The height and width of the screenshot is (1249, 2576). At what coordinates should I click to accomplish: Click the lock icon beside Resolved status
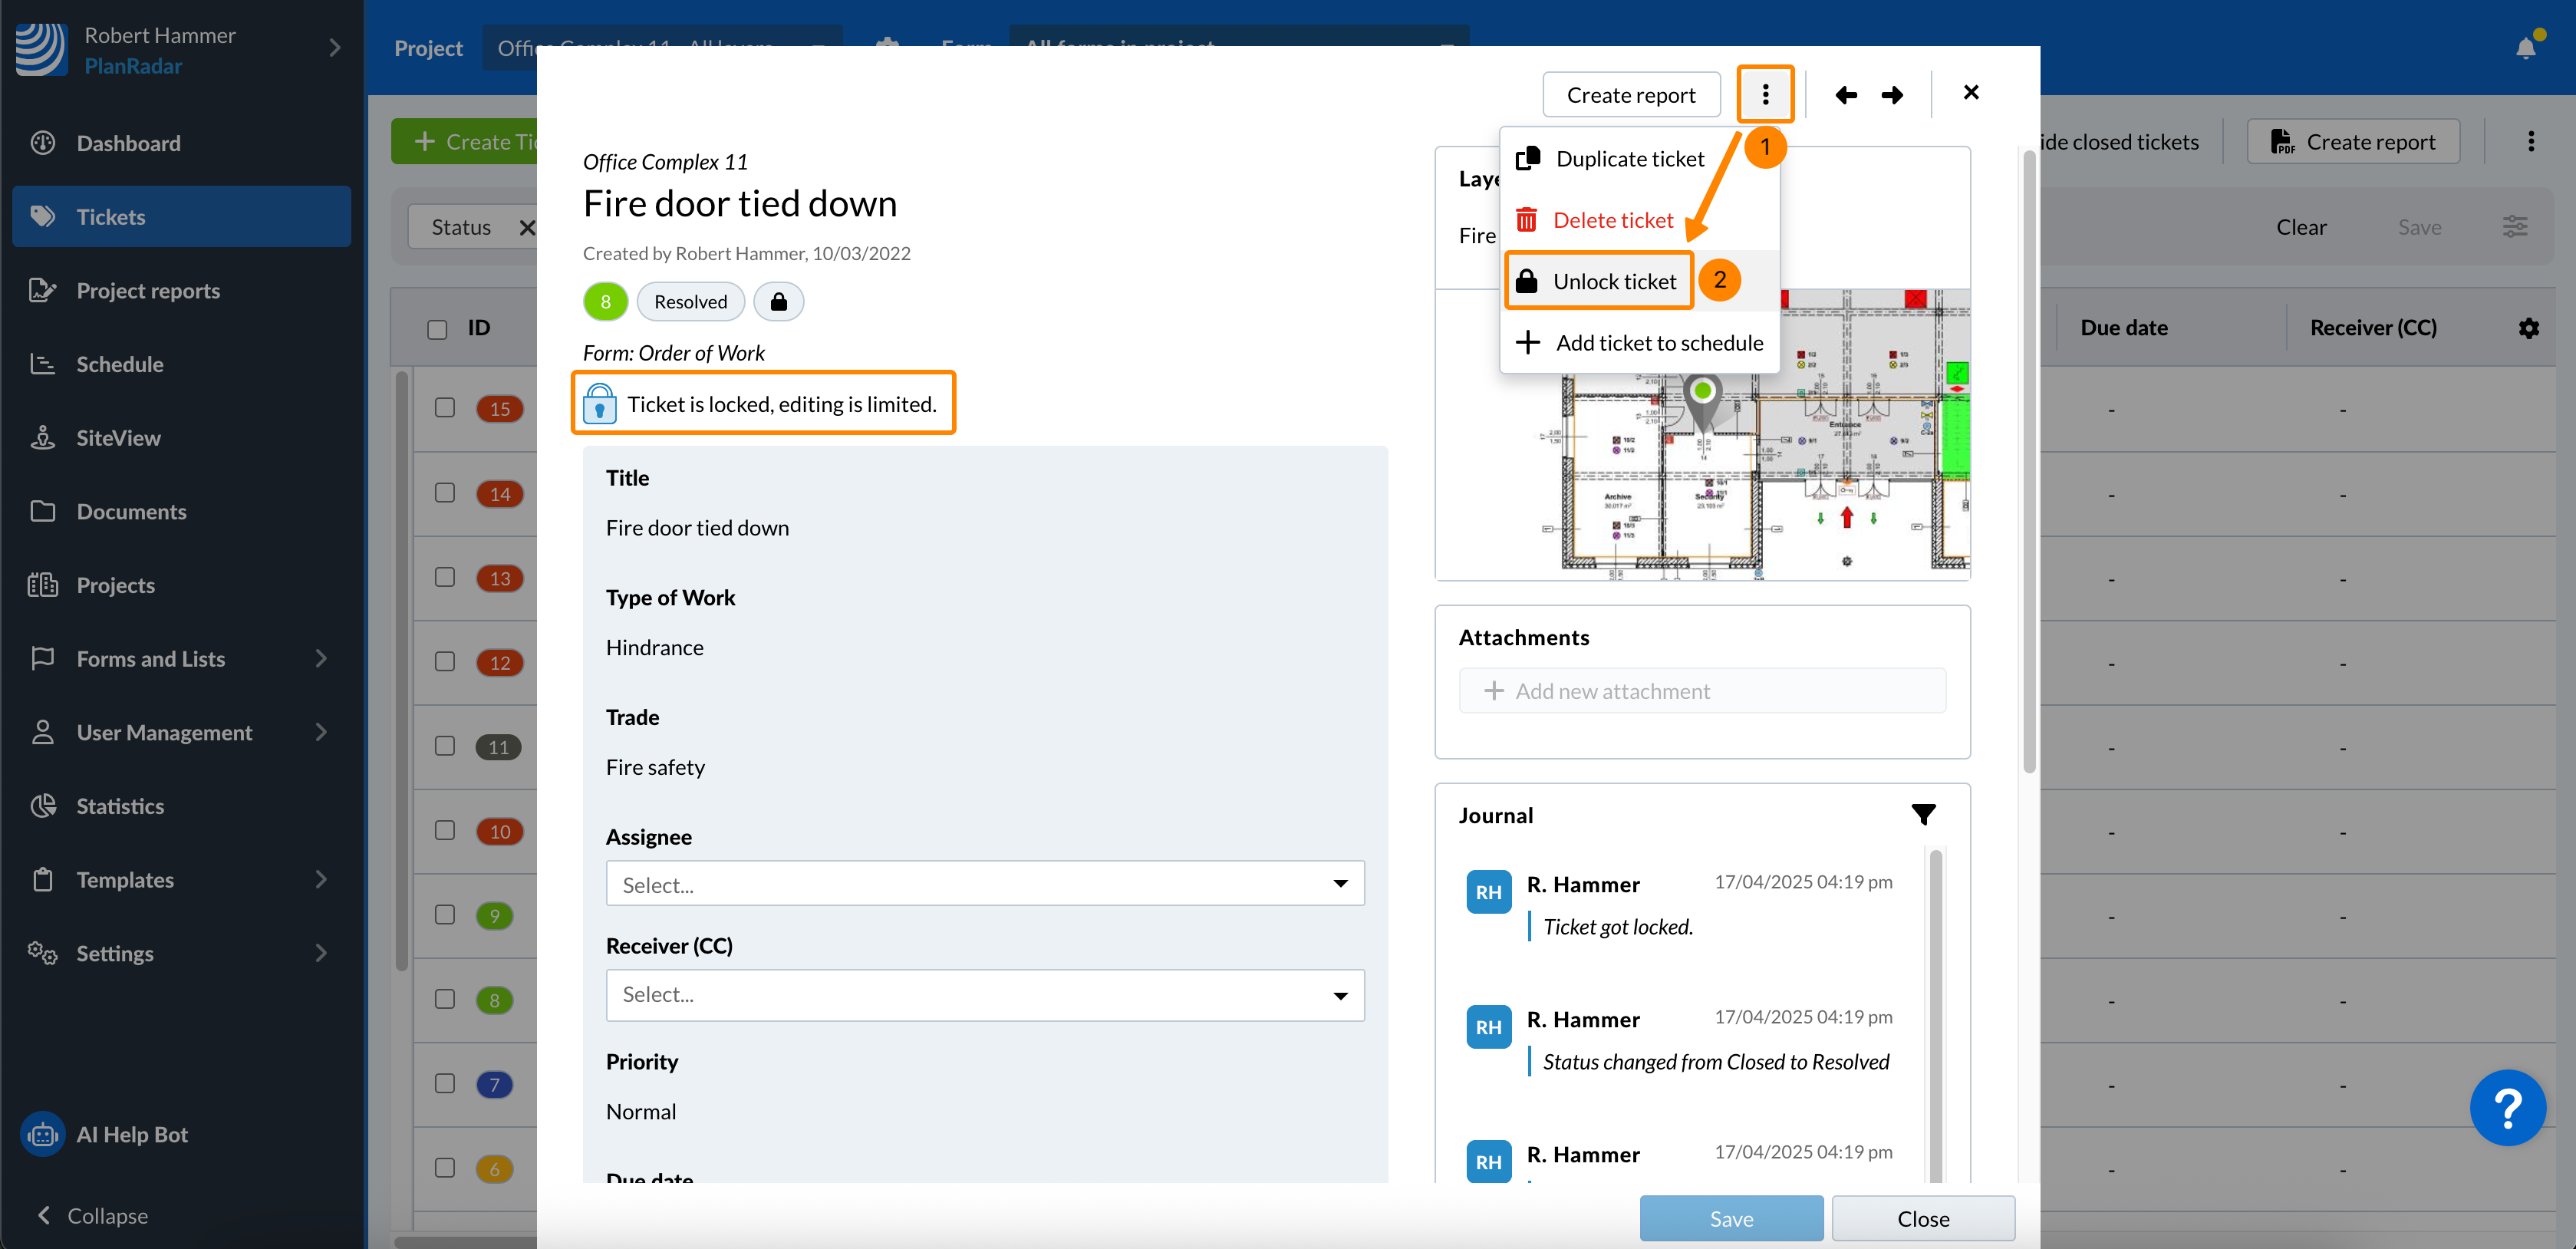point(778,301)
